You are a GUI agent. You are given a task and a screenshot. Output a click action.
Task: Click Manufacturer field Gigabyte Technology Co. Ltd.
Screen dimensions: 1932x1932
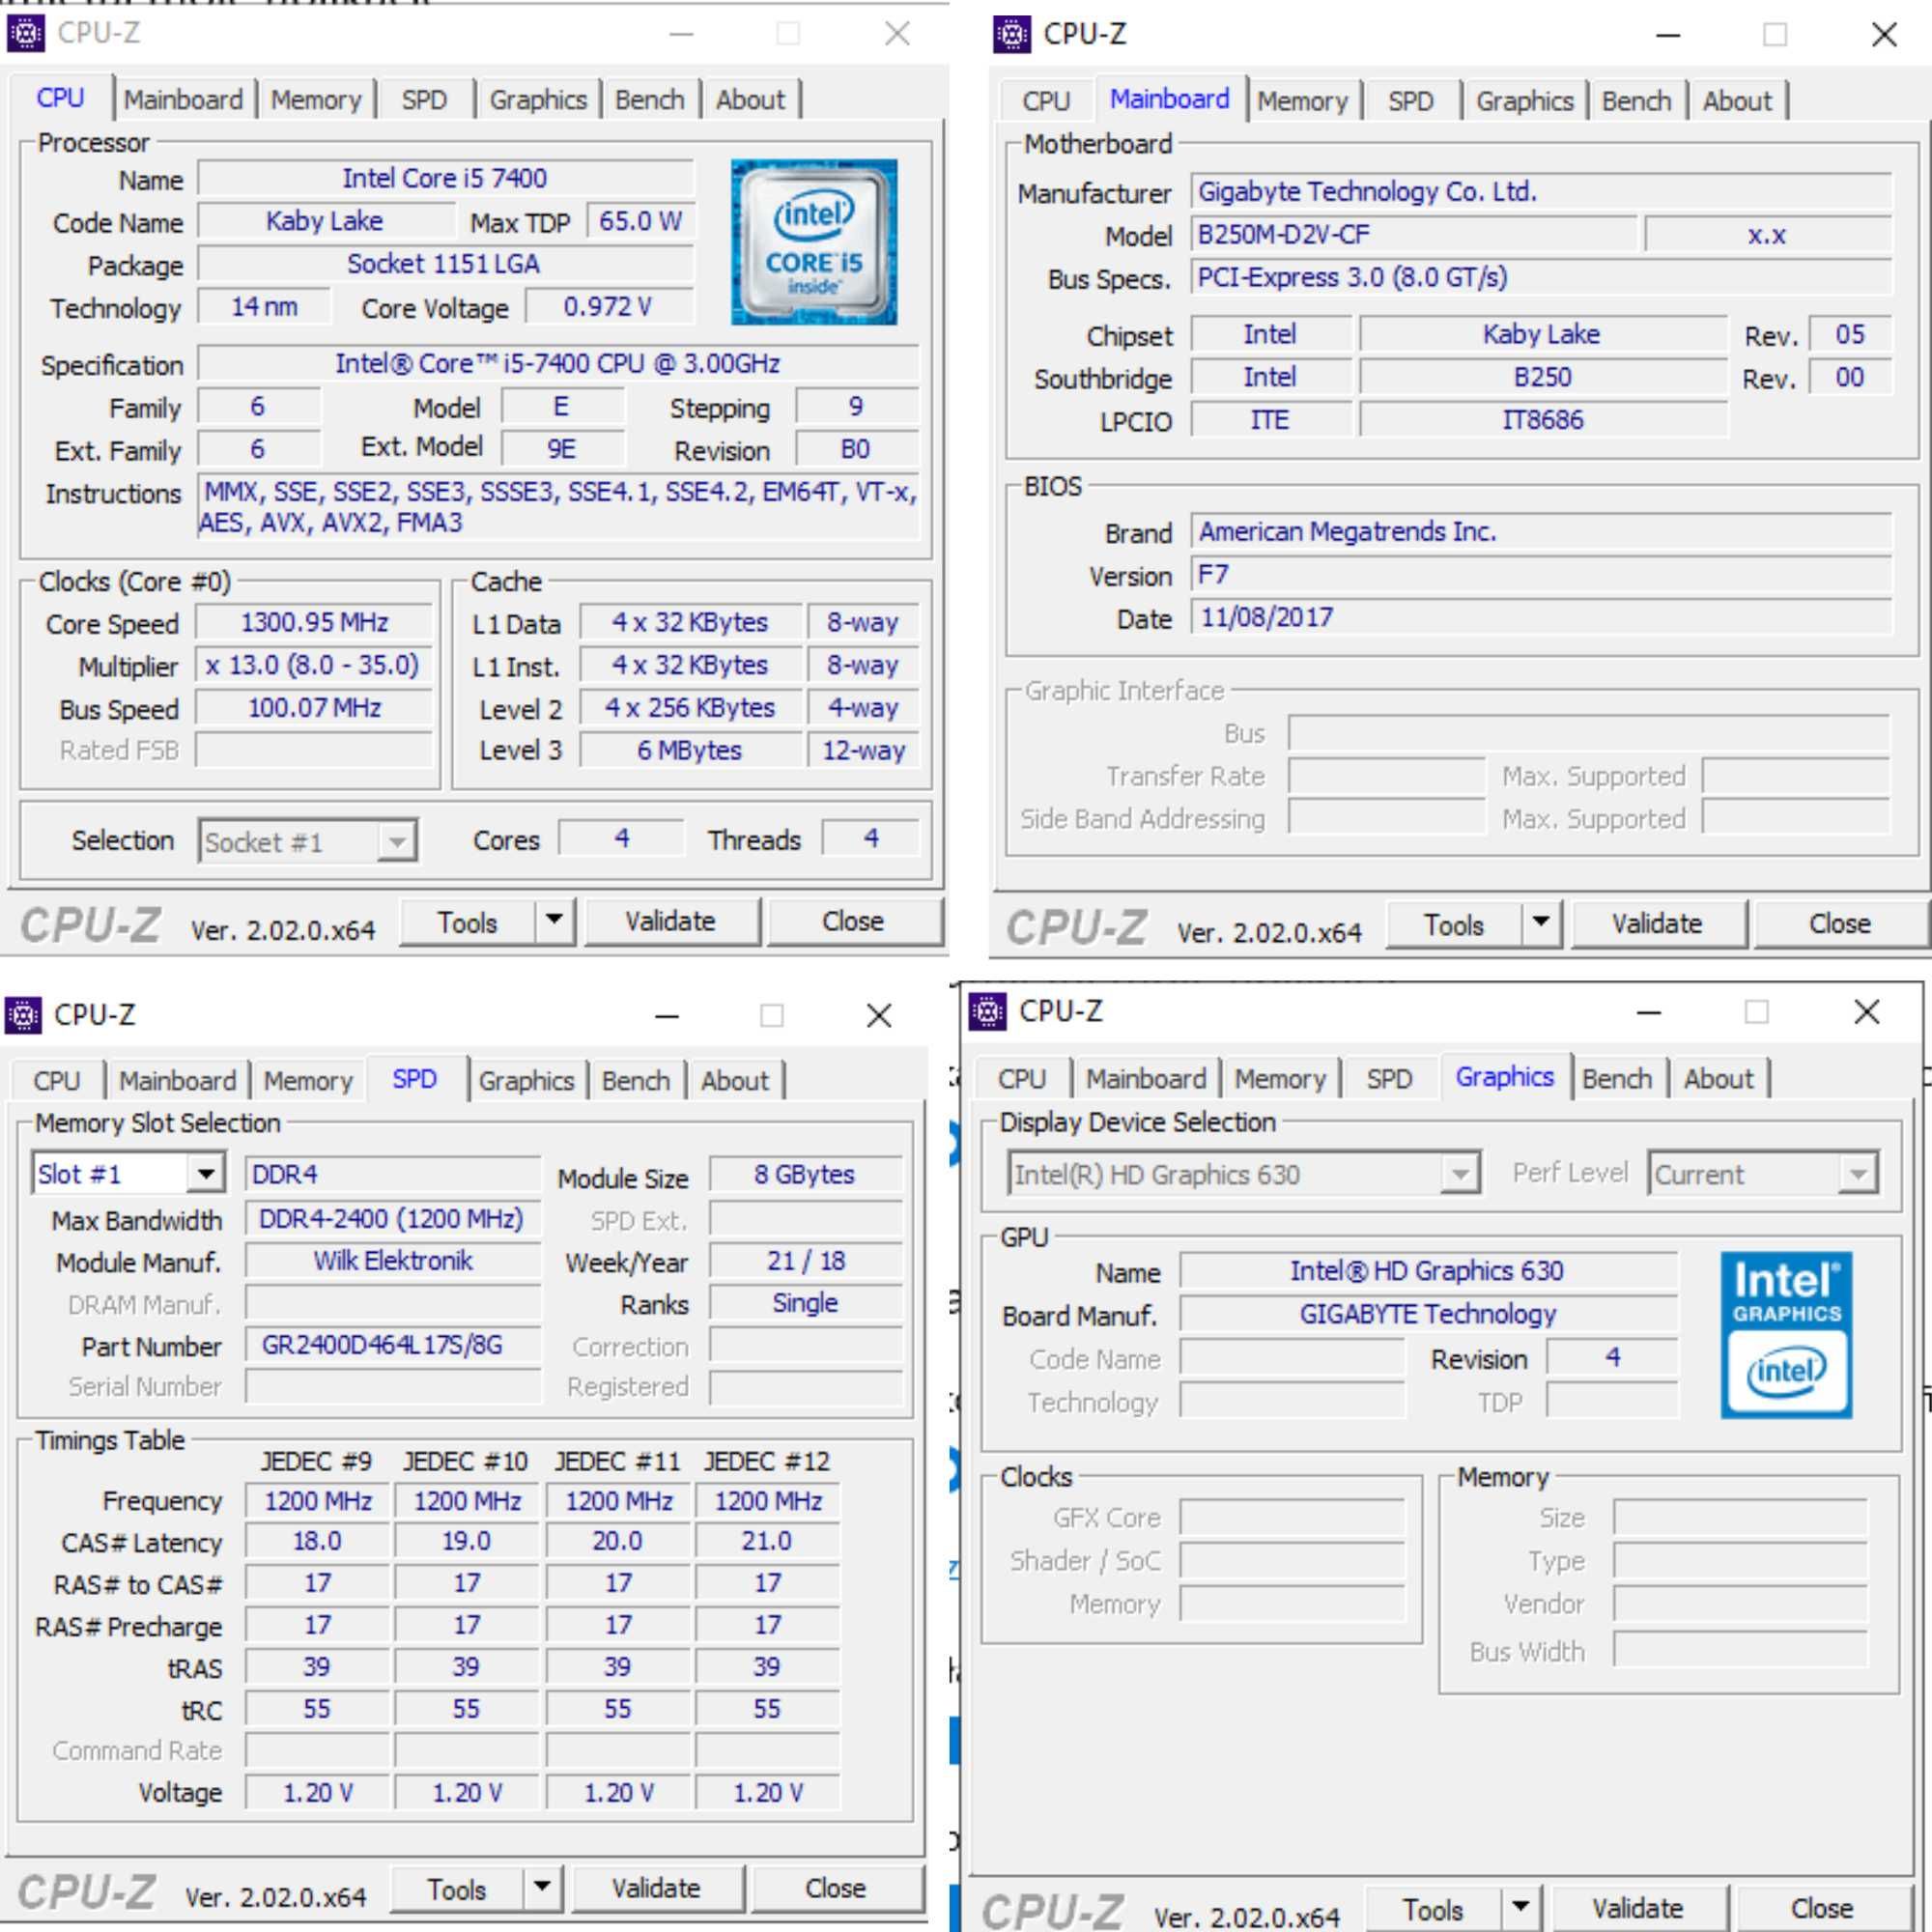tap(1541, 191)
